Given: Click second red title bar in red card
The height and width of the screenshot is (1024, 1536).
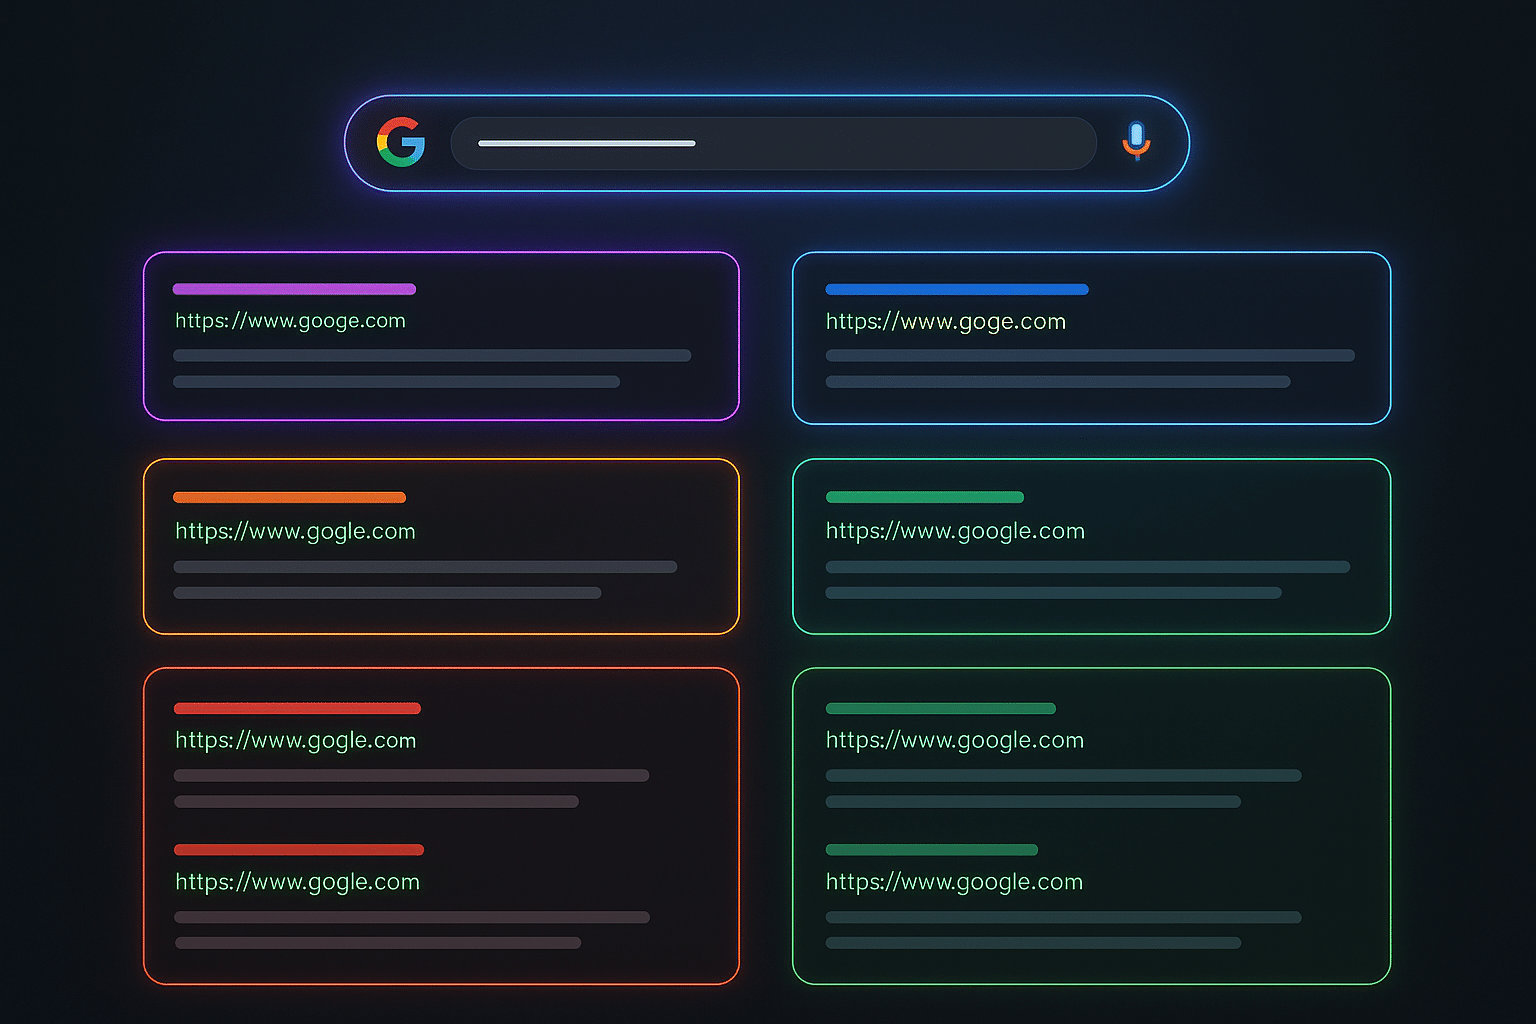Looking at the screenshot, I should 299,850.
